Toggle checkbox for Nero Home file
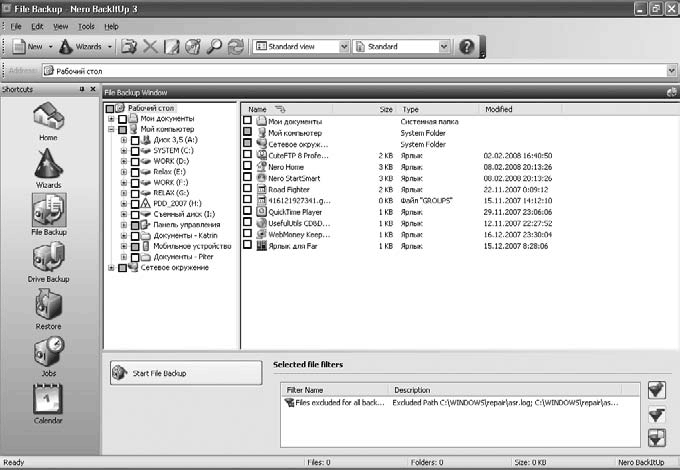 (248, 167)
